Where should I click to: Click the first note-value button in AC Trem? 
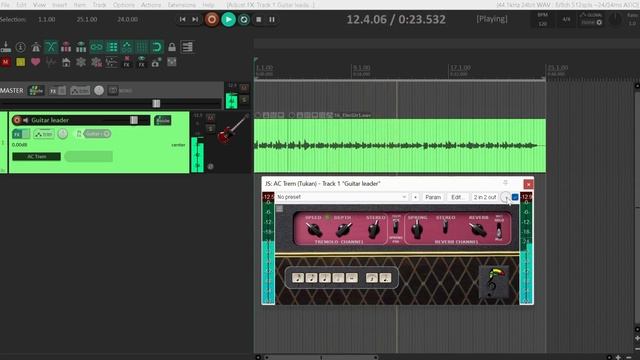(x=298, y=278)
